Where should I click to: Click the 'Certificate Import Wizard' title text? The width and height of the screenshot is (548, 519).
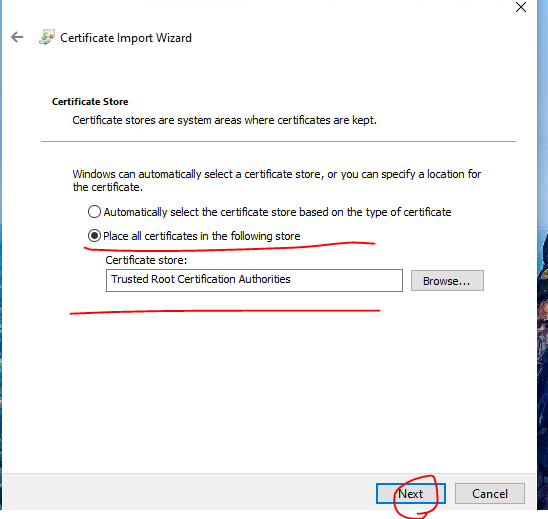click(x=126, y=38)
